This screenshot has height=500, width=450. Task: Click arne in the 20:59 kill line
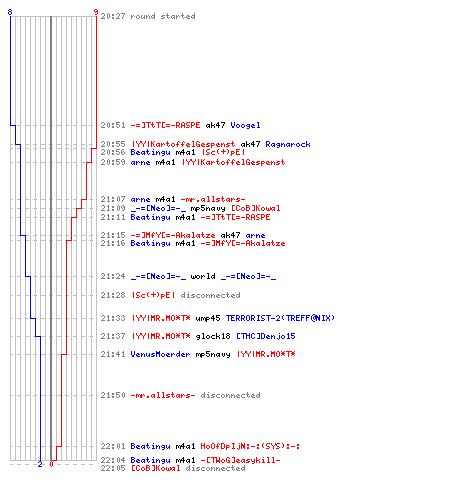coord(140,162)
